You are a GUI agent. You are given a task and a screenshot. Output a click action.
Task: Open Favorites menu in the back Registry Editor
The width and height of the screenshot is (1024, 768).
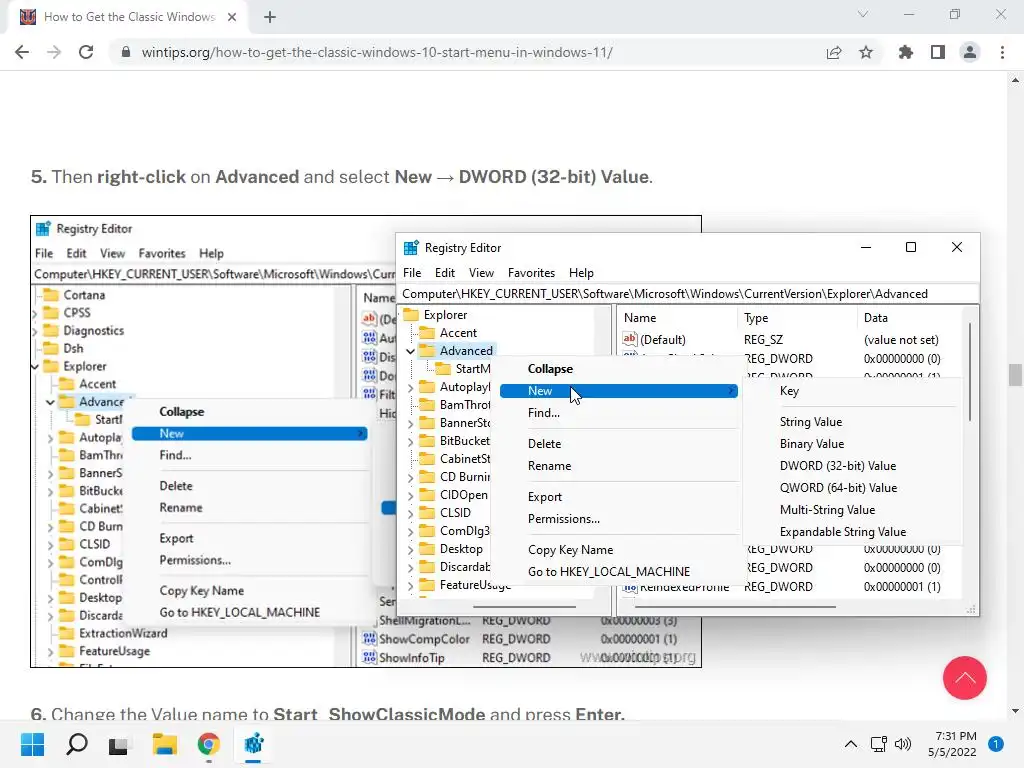click(162, 253)
